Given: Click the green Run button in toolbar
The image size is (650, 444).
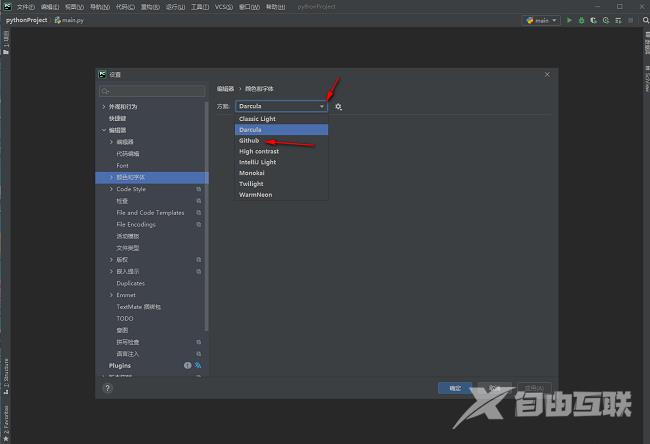Looking at the screenshot, I should pyautogui.click(x=570, y=19).
